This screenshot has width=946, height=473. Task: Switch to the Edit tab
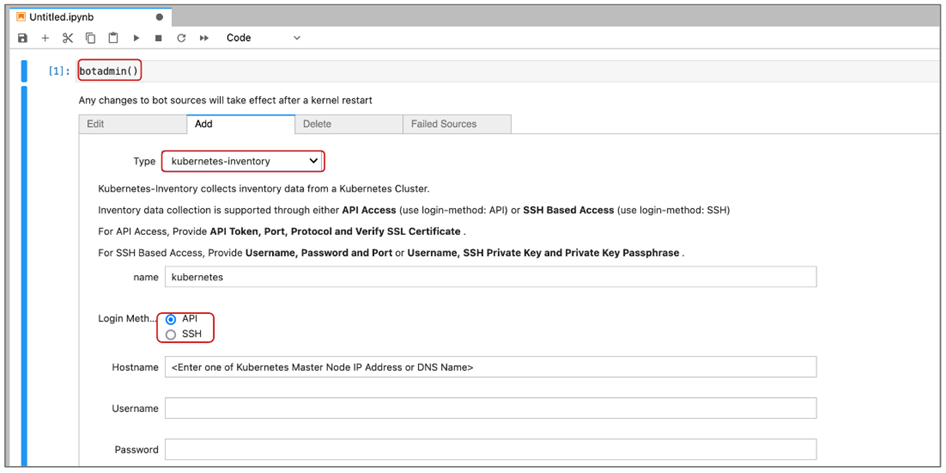pos(132,124)
